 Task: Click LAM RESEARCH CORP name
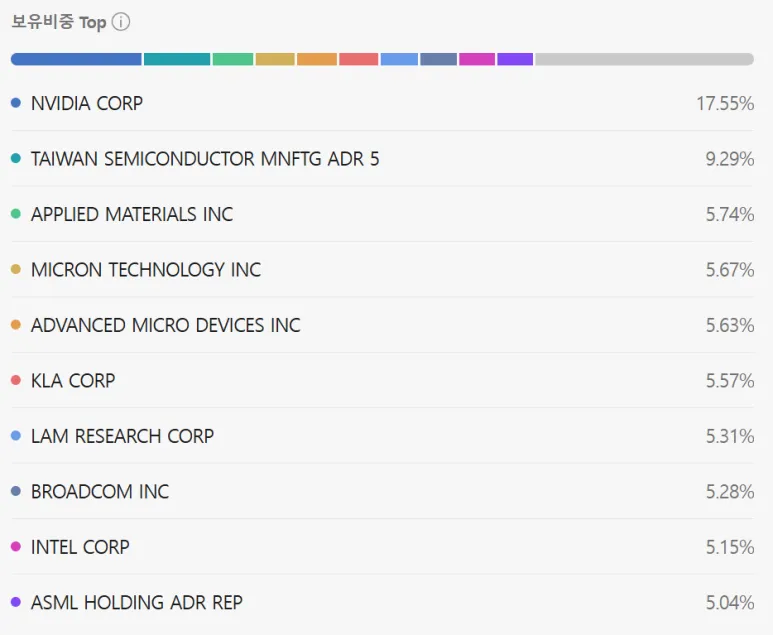tap(122, 436)
